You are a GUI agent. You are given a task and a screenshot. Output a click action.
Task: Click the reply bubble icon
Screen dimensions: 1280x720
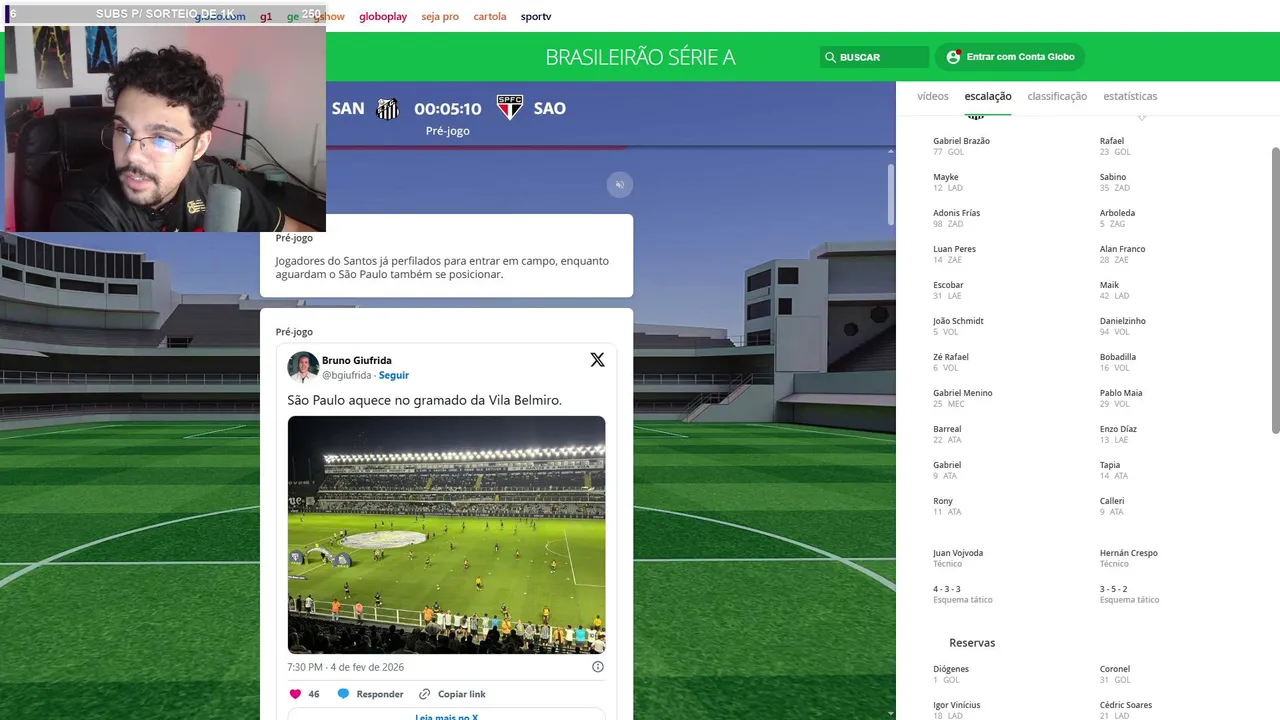click(343, 694)
